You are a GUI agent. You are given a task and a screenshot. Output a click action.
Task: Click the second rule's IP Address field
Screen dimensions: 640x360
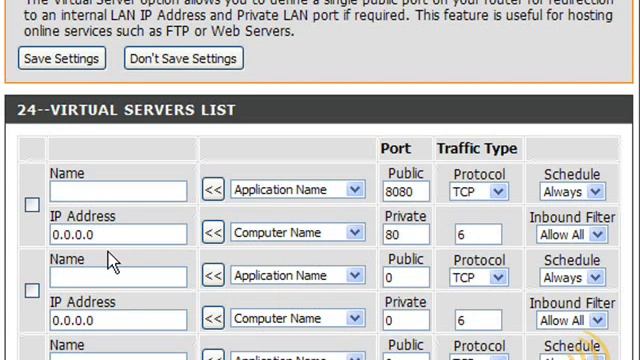pos(118,320)
